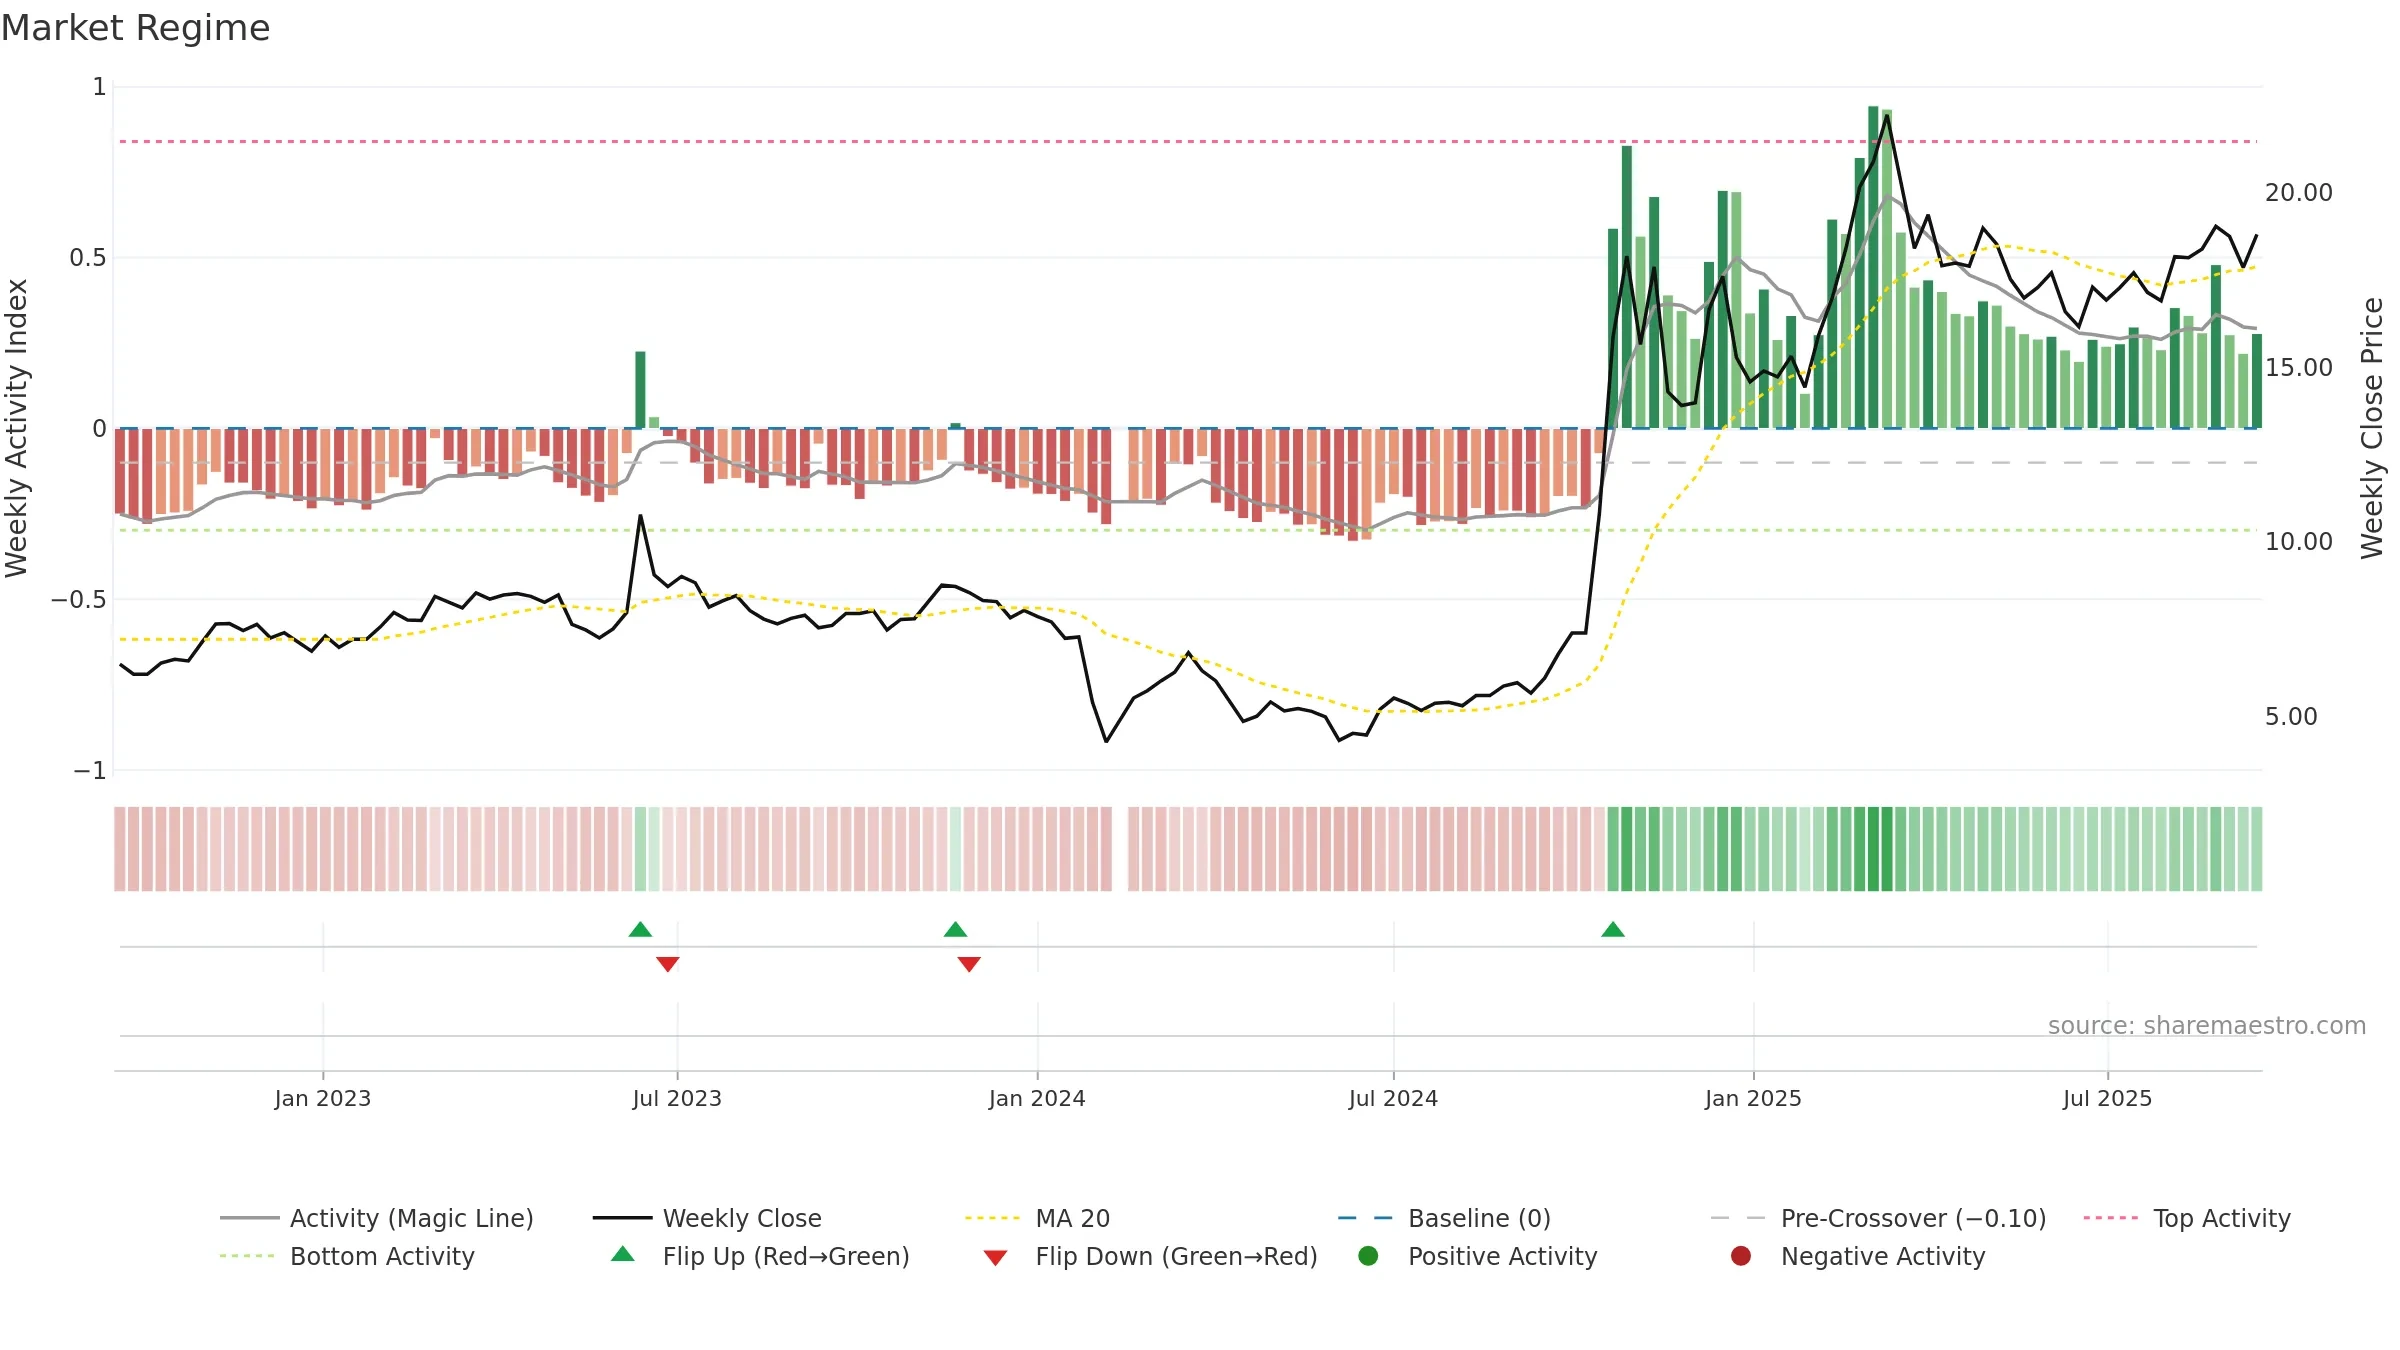Click the −1 activity axis label
This screenshot has height=1350, width=2400.
(89, 770)
